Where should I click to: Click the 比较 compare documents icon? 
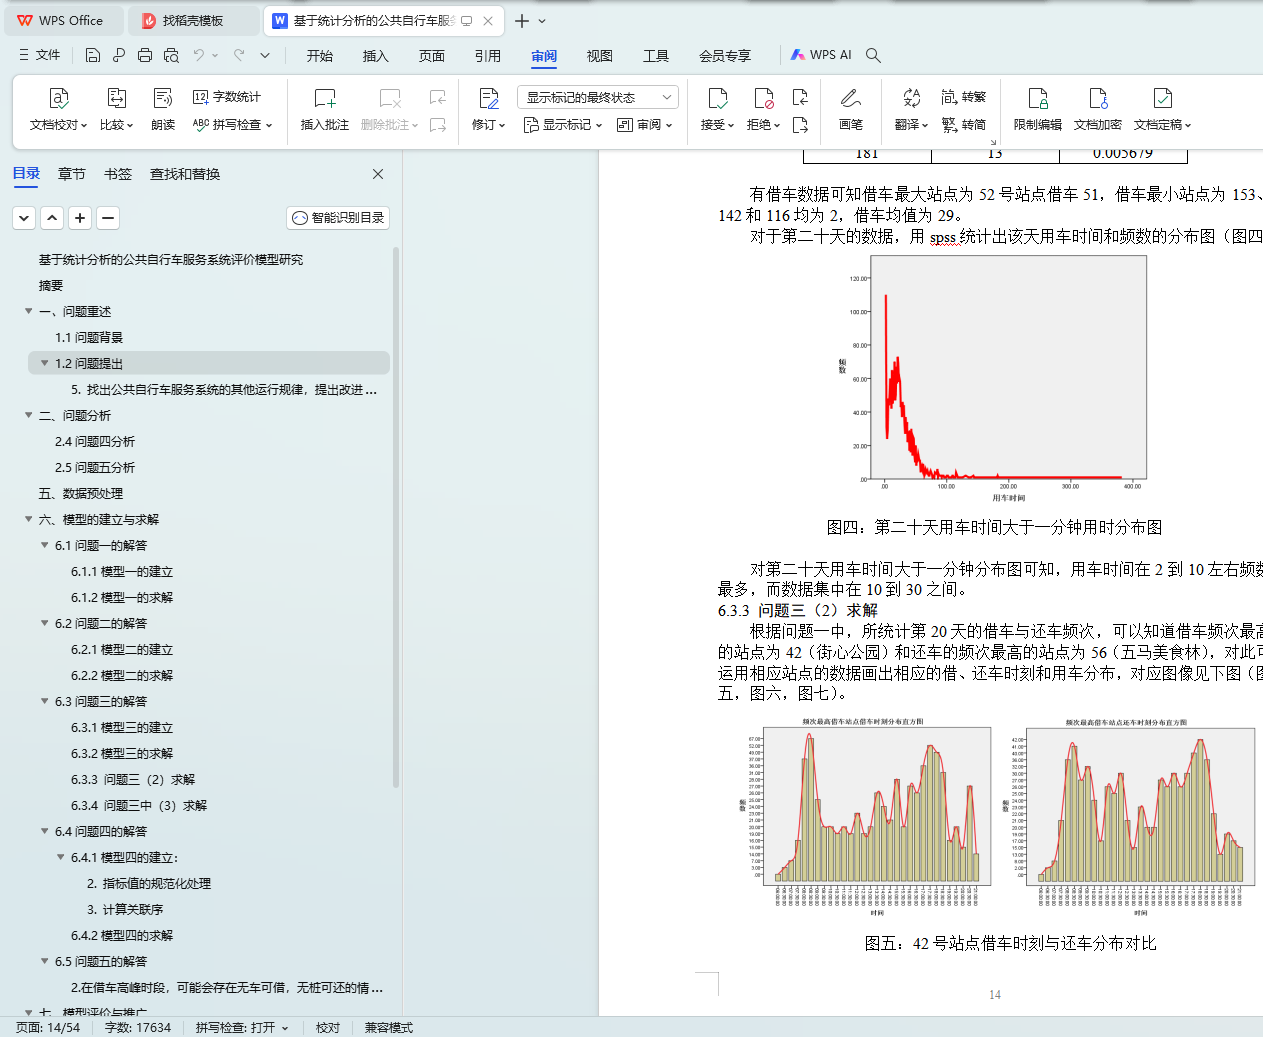click(116, 98)
